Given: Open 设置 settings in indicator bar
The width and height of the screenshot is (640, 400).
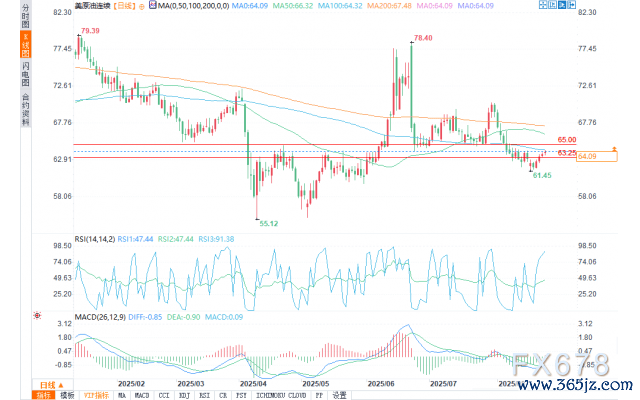Looking at the screenshot, I should 340,395.
